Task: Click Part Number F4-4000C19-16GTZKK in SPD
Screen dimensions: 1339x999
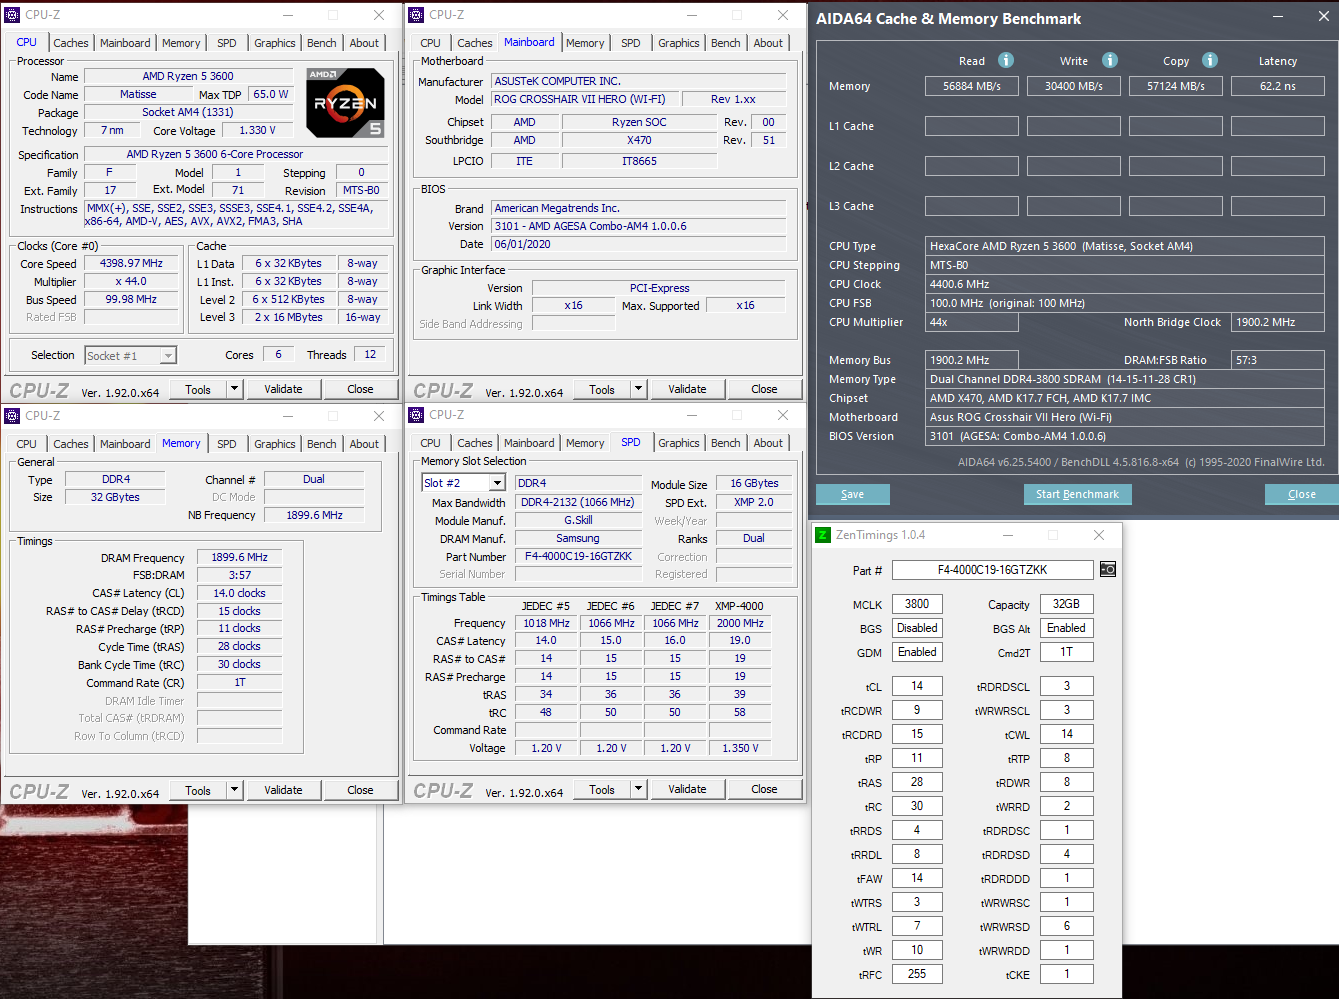Action: [578, 556]
